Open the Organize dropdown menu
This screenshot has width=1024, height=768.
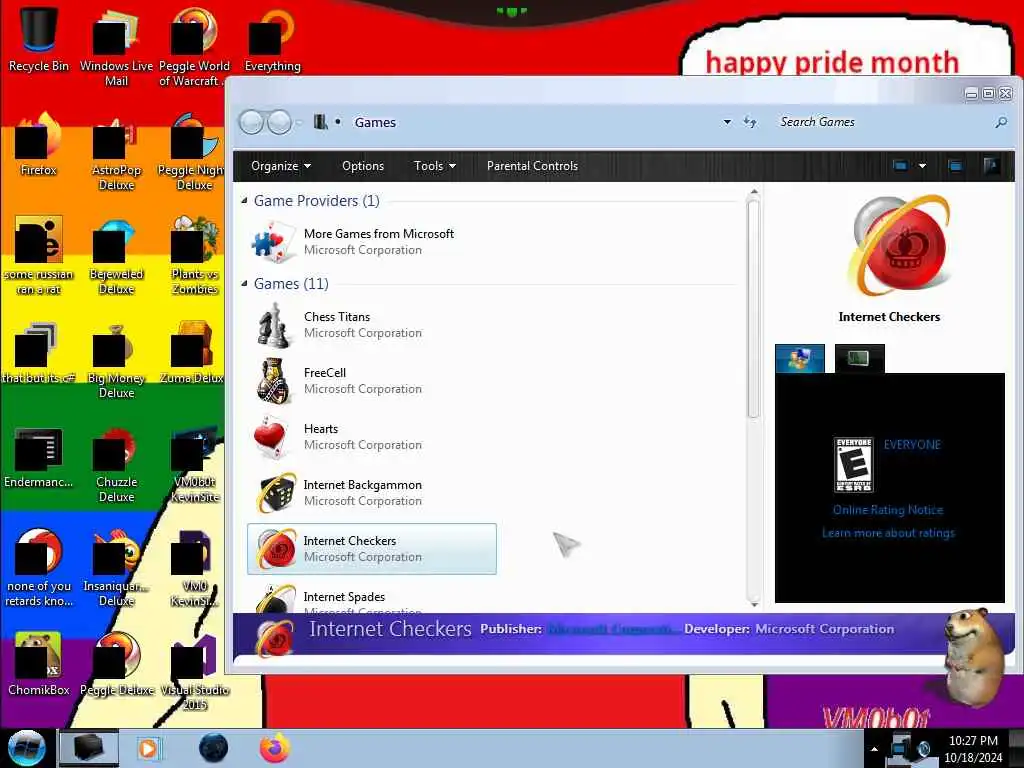[x=281, y=166]
